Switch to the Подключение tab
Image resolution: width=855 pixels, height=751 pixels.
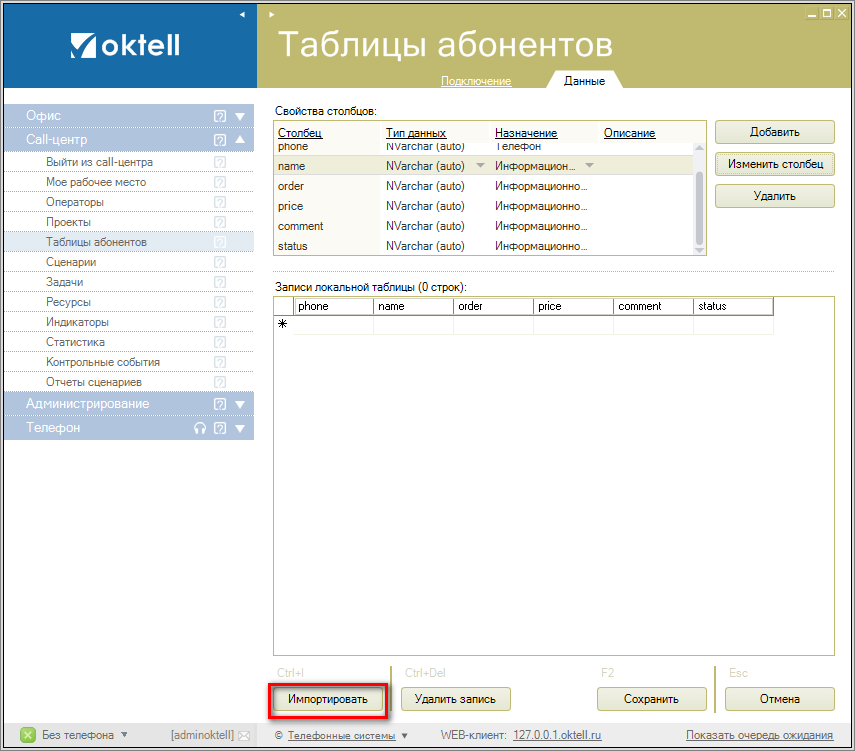476,81
